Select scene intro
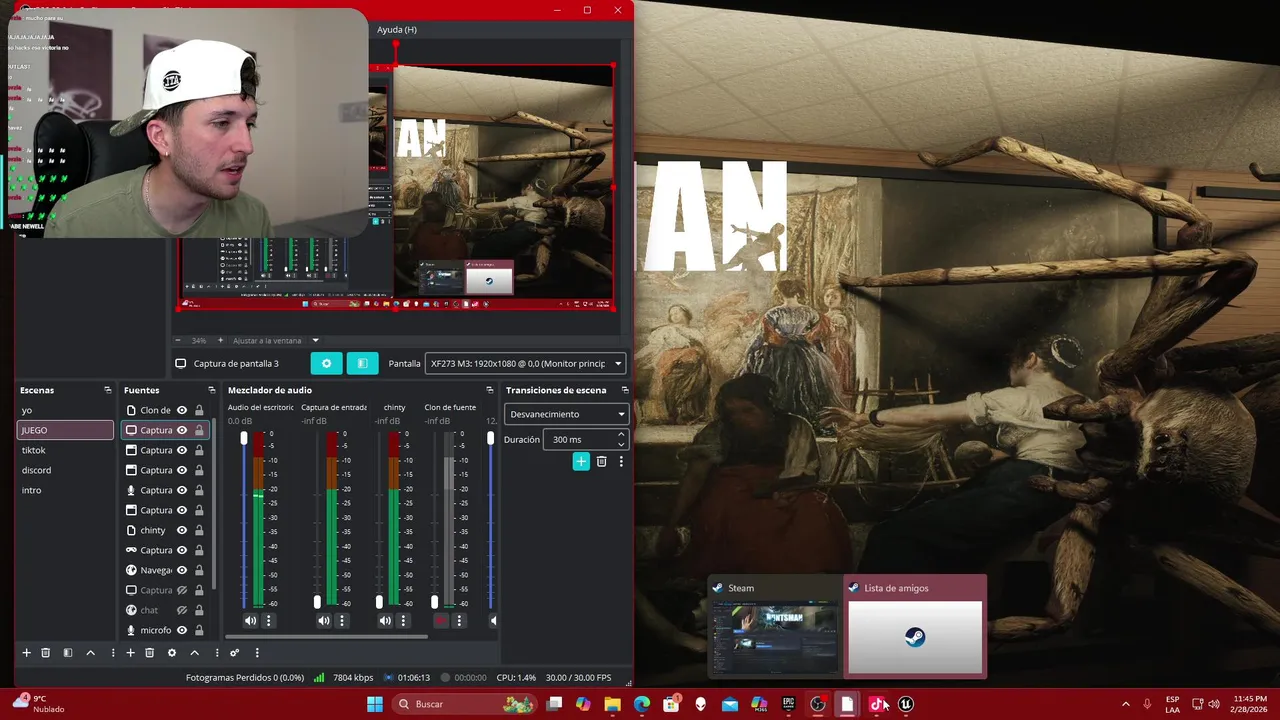 [66, 490]
